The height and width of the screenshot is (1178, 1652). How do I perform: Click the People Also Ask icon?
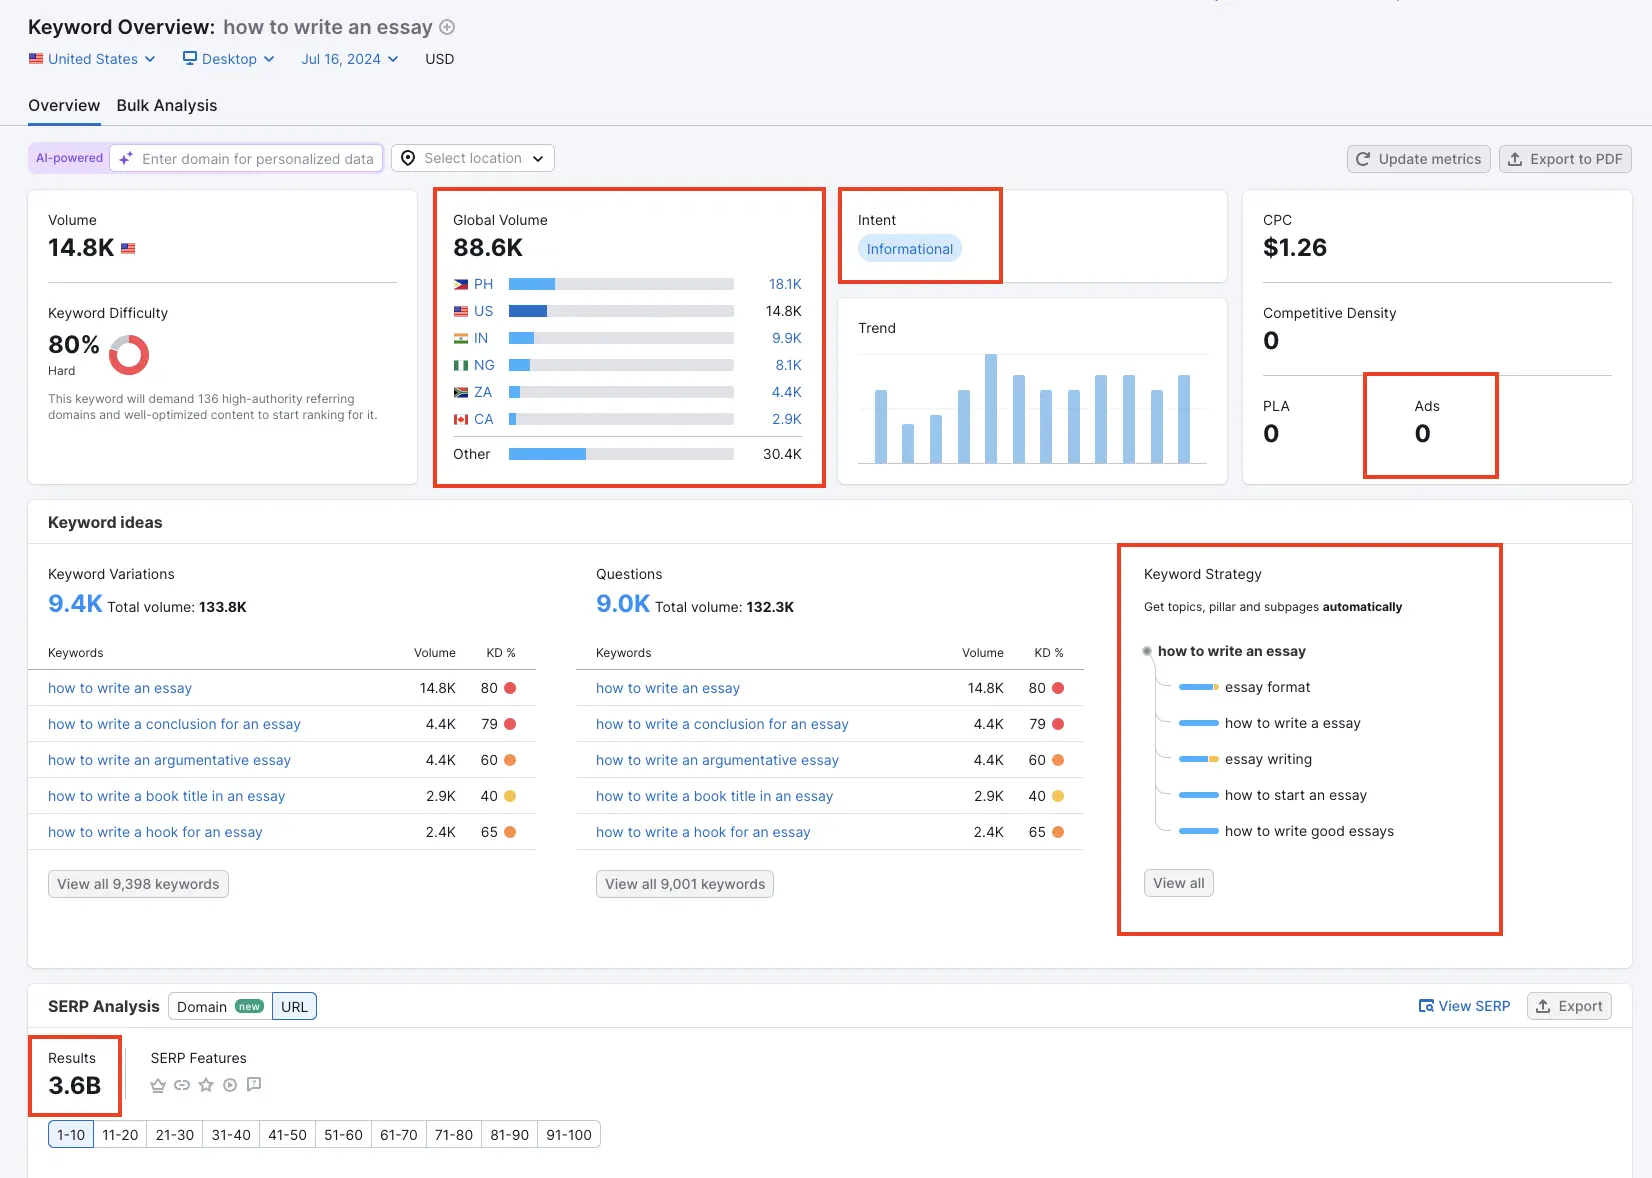(x=254, y=1085)
